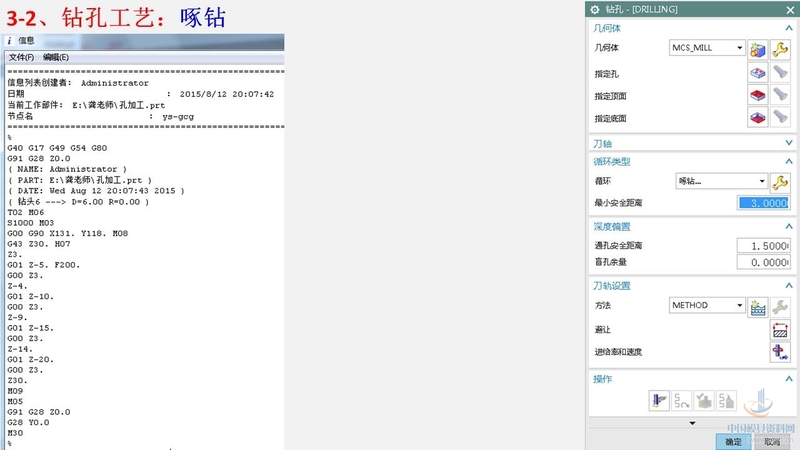Click the List tool path icon in 操作
800x450 pixels.
tap(726, 401)
